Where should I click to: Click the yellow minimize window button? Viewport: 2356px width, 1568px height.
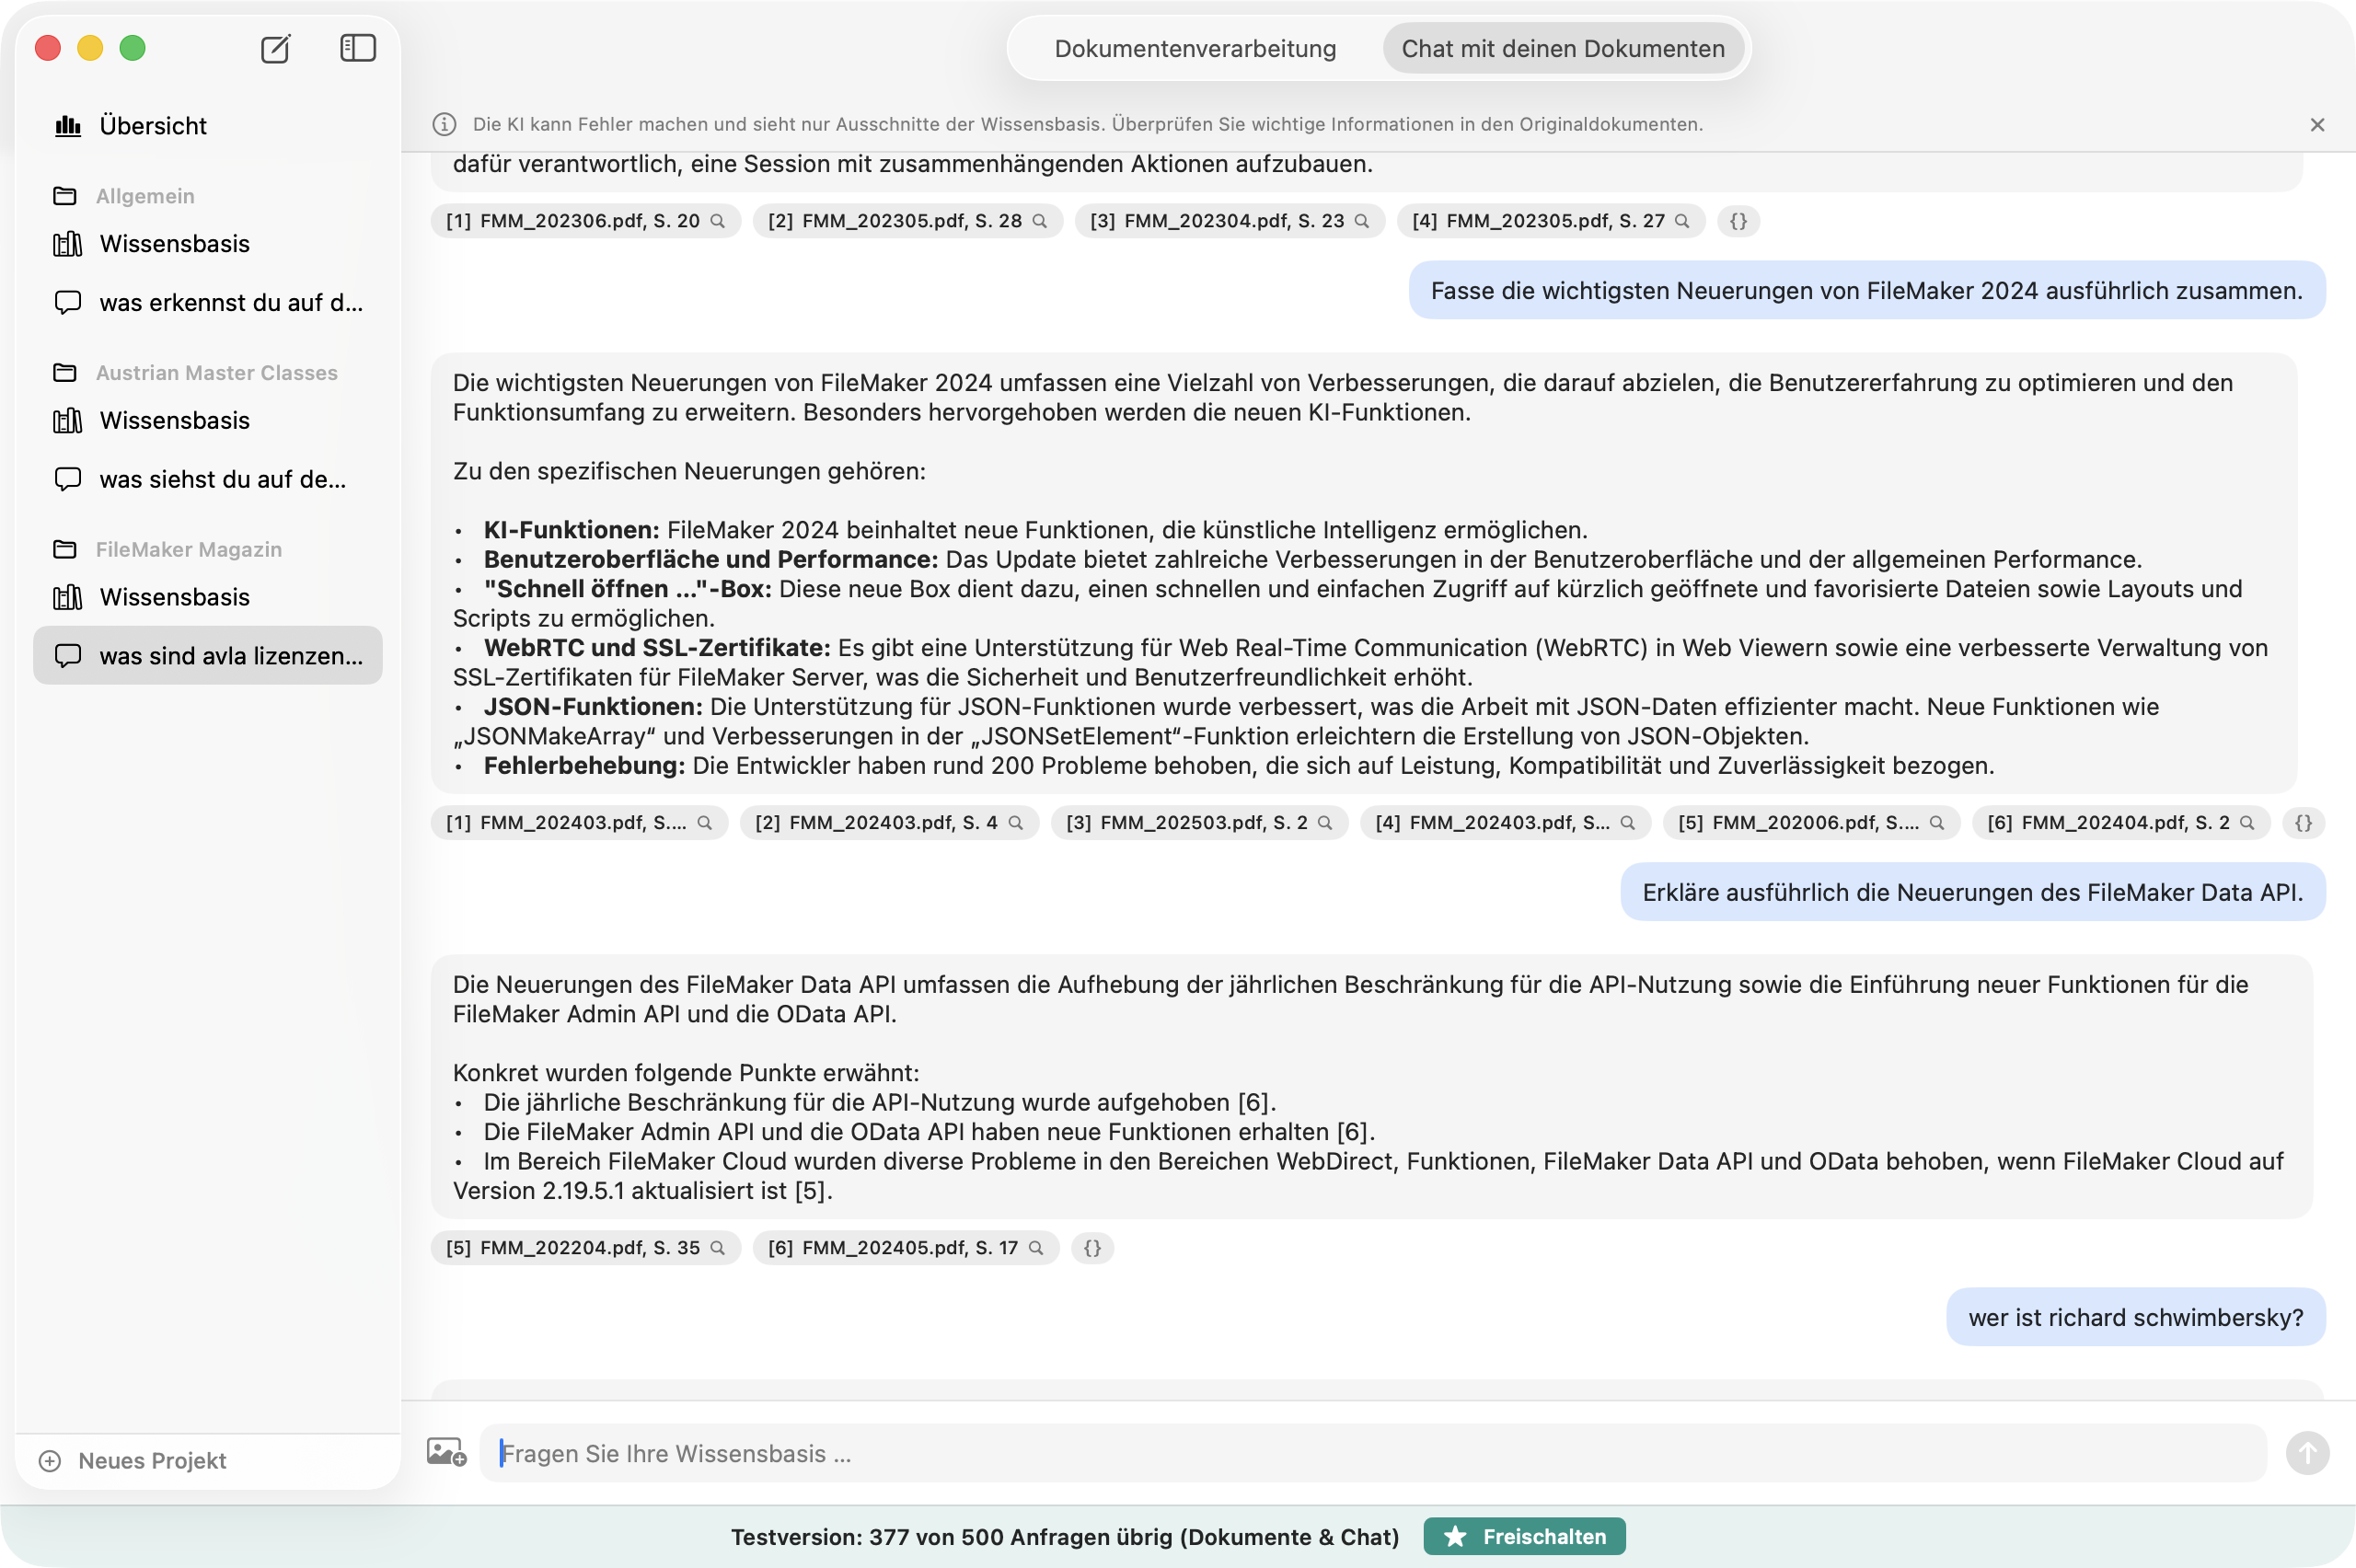(x=90, y=48)
